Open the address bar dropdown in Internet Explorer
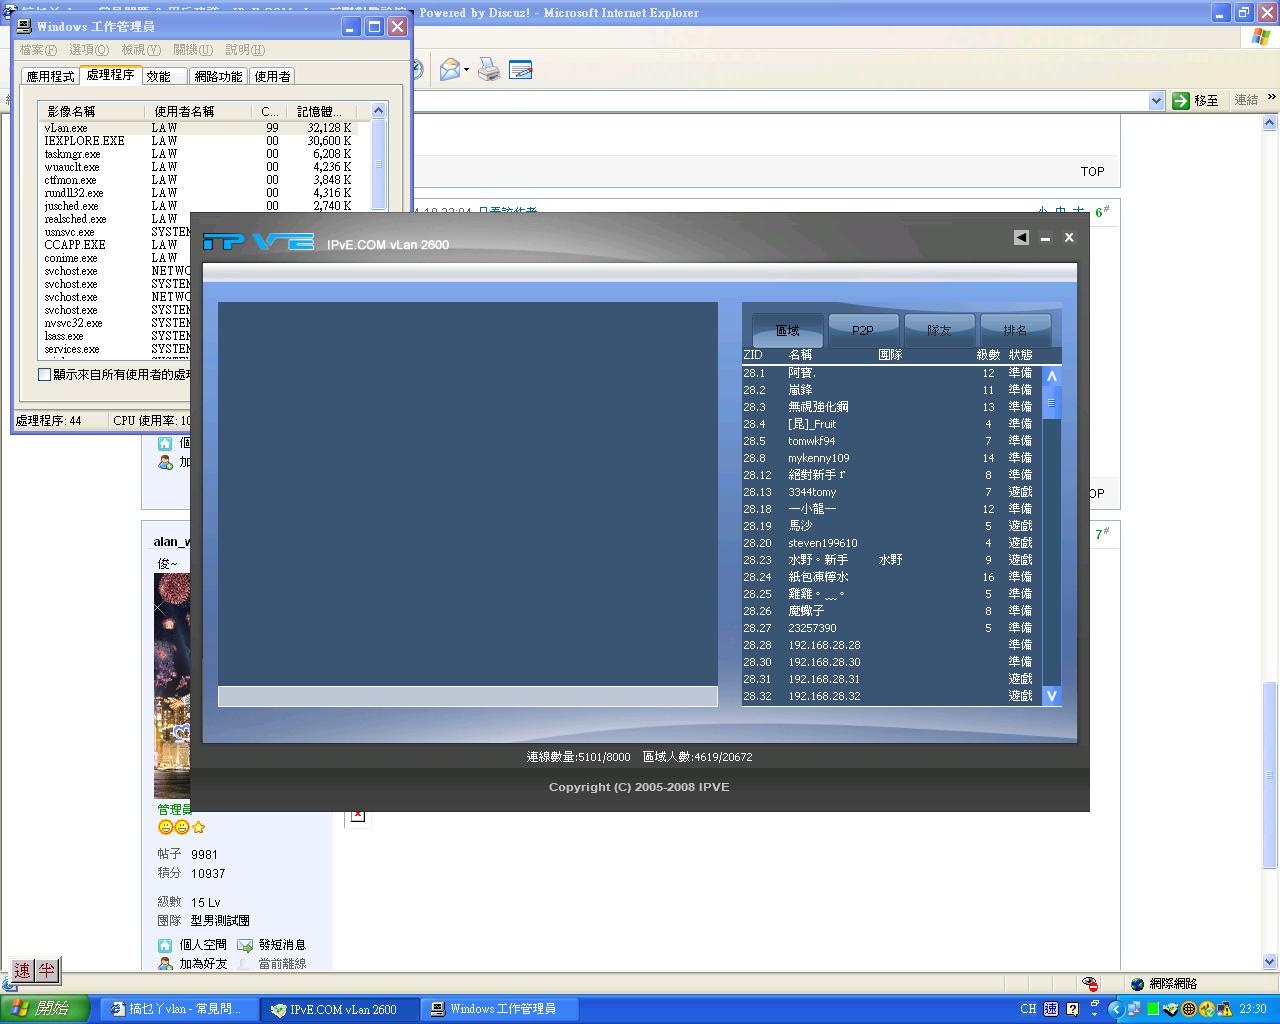 pos(1156,100)
